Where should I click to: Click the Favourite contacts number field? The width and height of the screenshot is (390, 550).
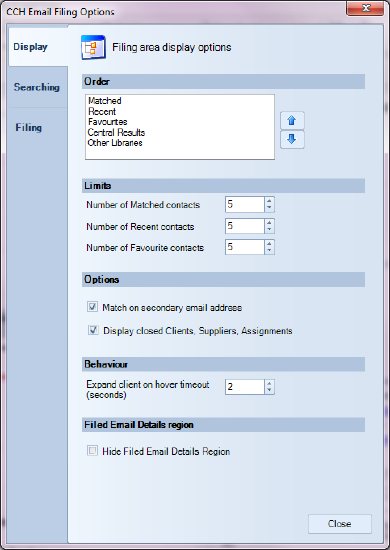(245, 247)
